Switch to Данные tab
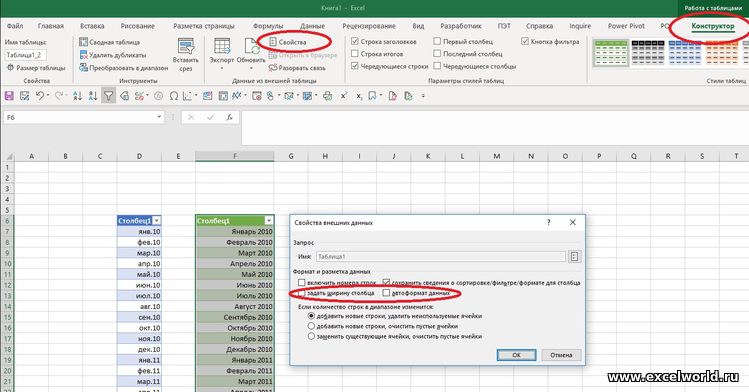The height and width of the screenshot is (392, 749). point(312,26)
